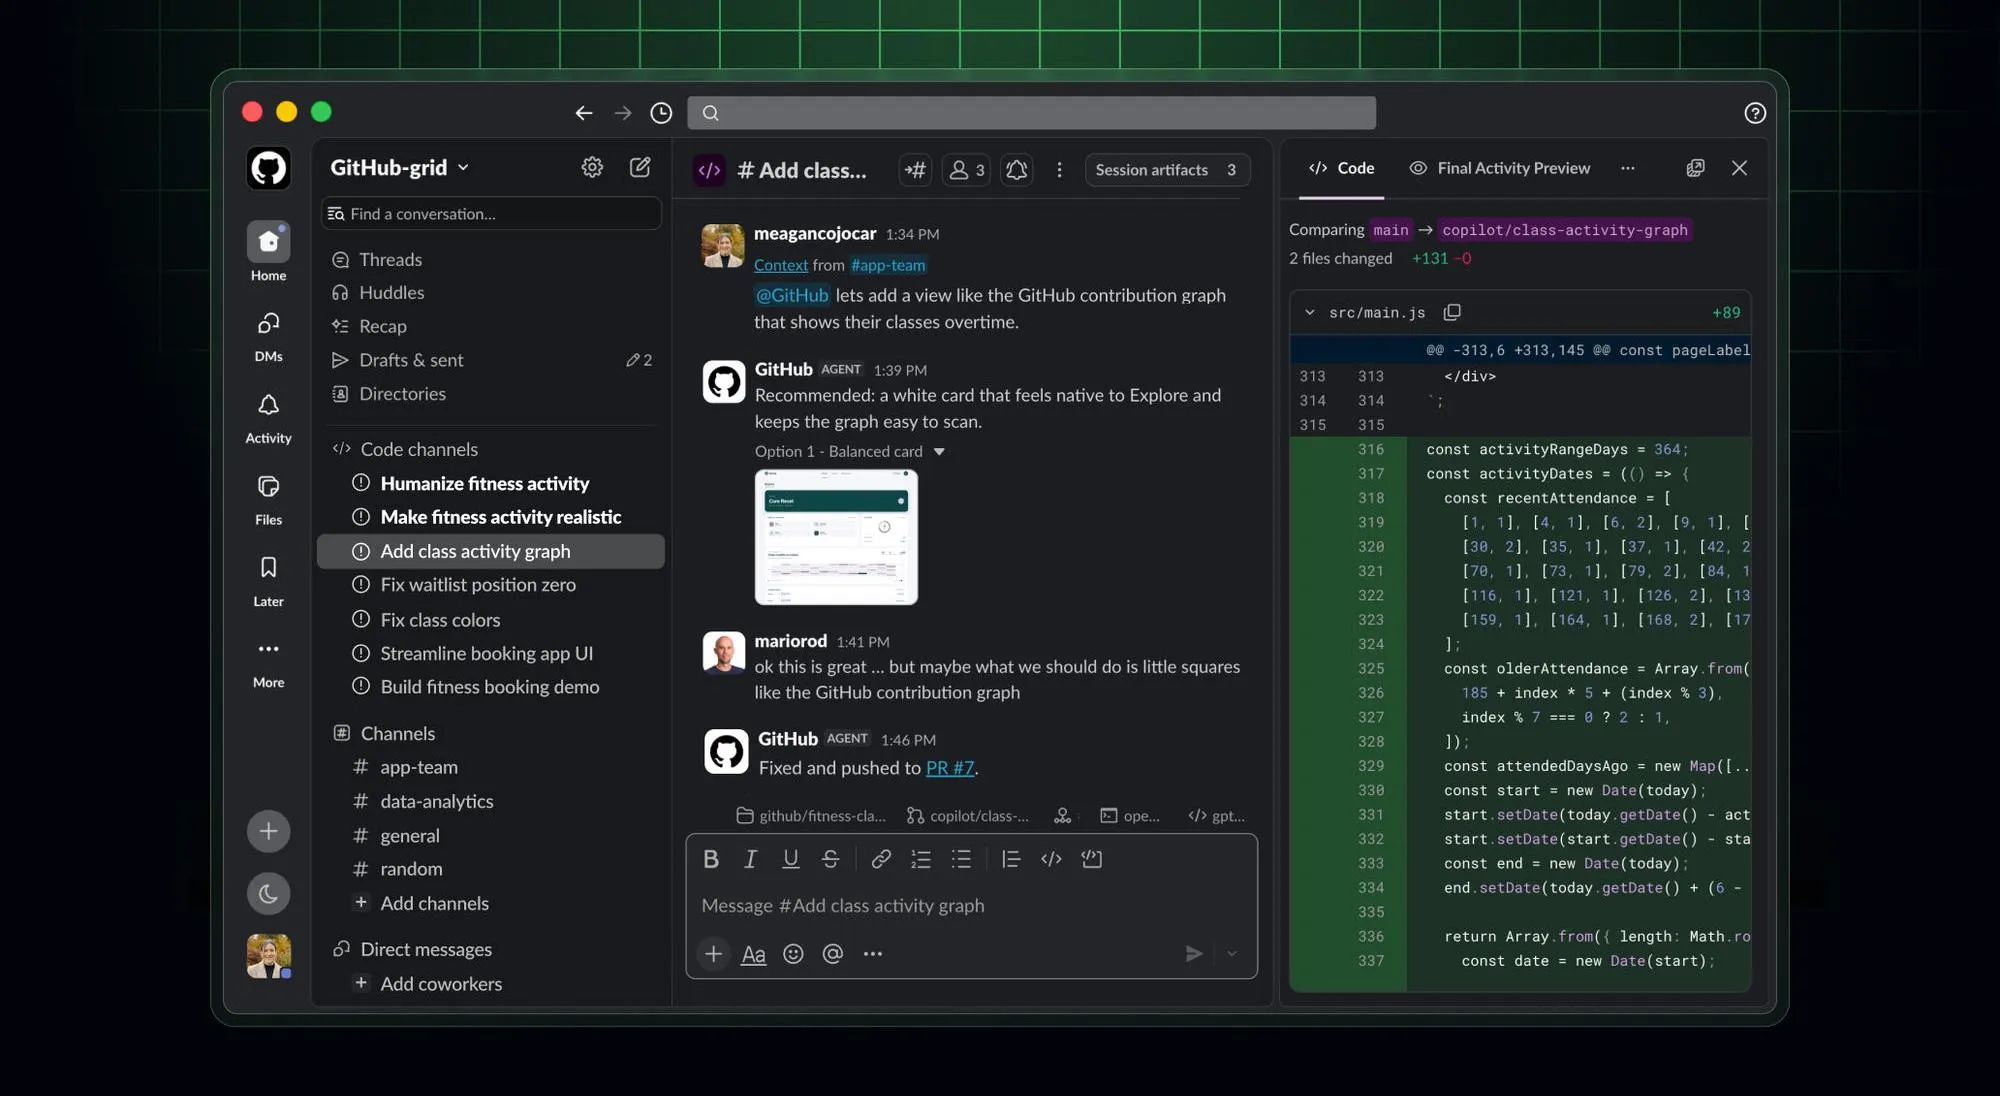Screen dimensions: 2000x1096
Task: Switch to Final Activity Preview tab
Action: 1499,168
